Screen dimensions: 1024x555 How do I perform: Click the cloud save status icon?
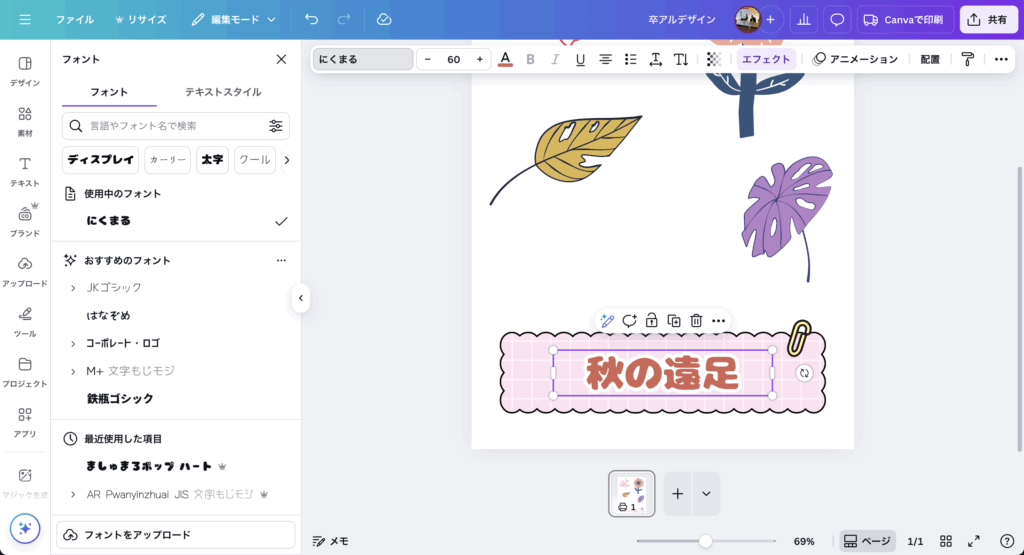pos(384,19)
